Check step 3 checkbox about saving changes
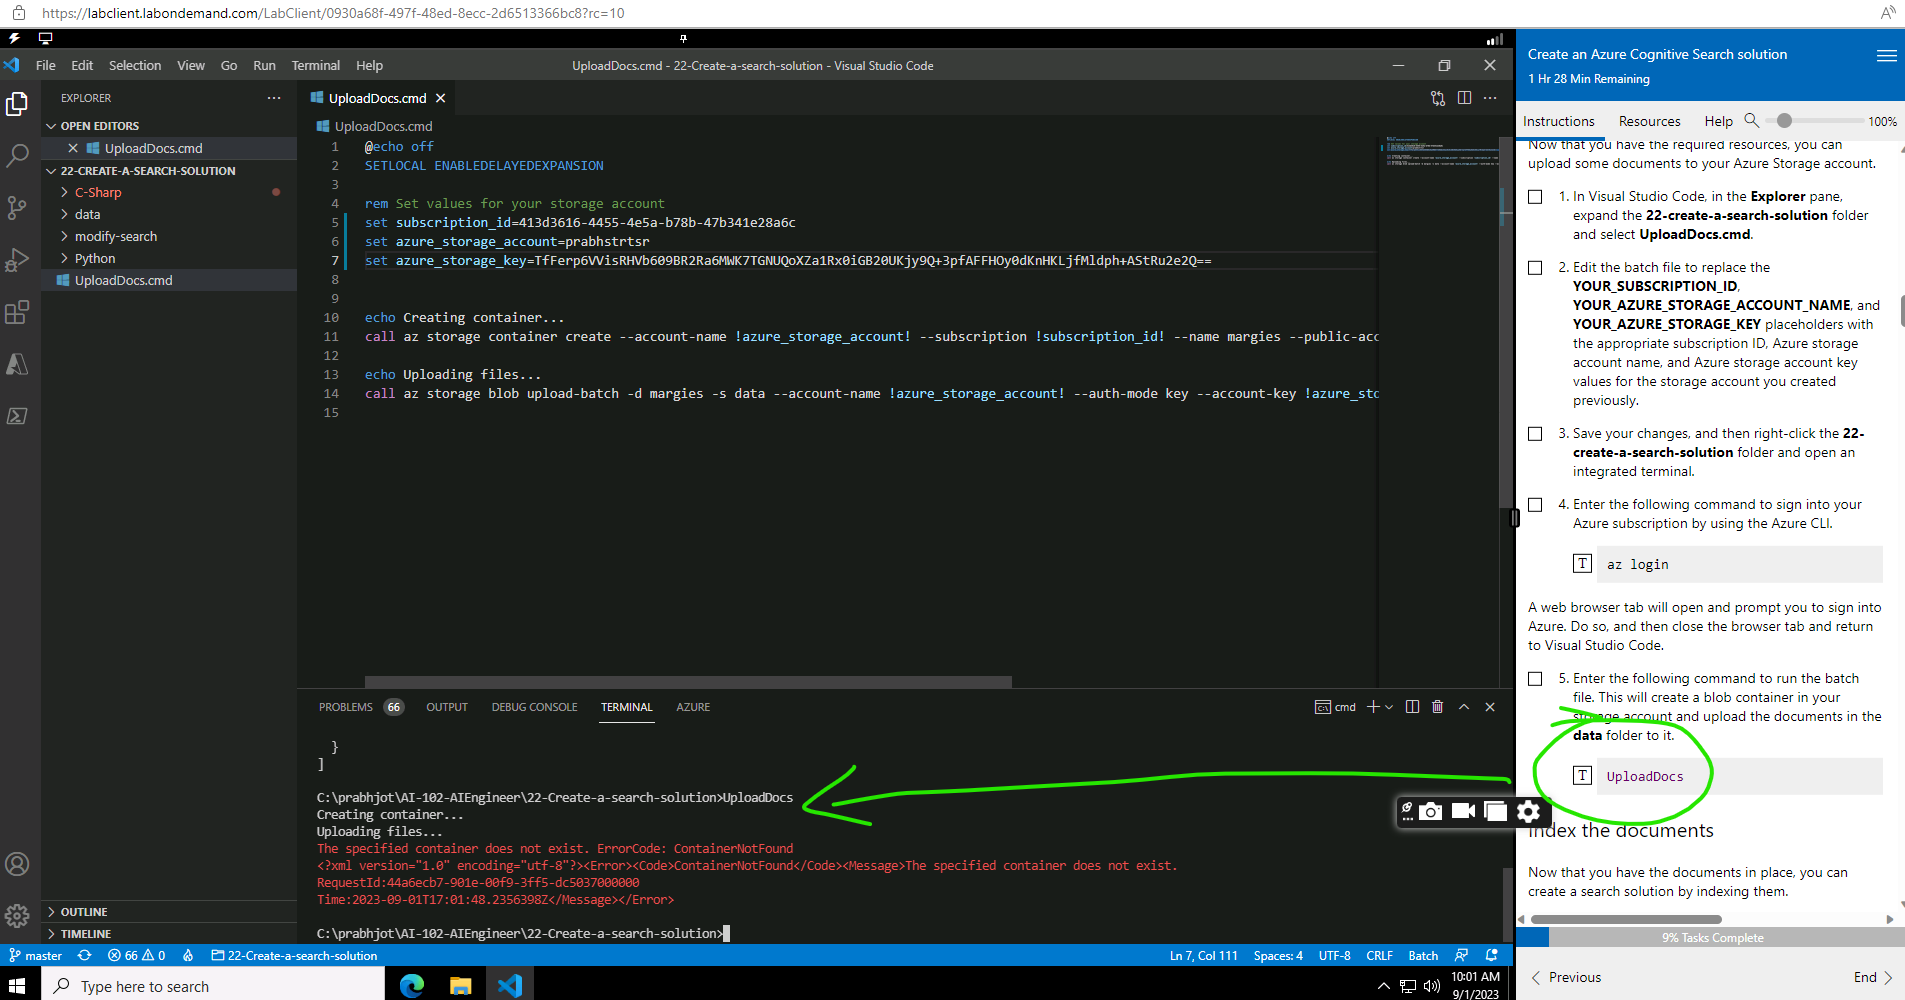This screenshot has height=1000, width=1905. click(x=1535, y=434)
